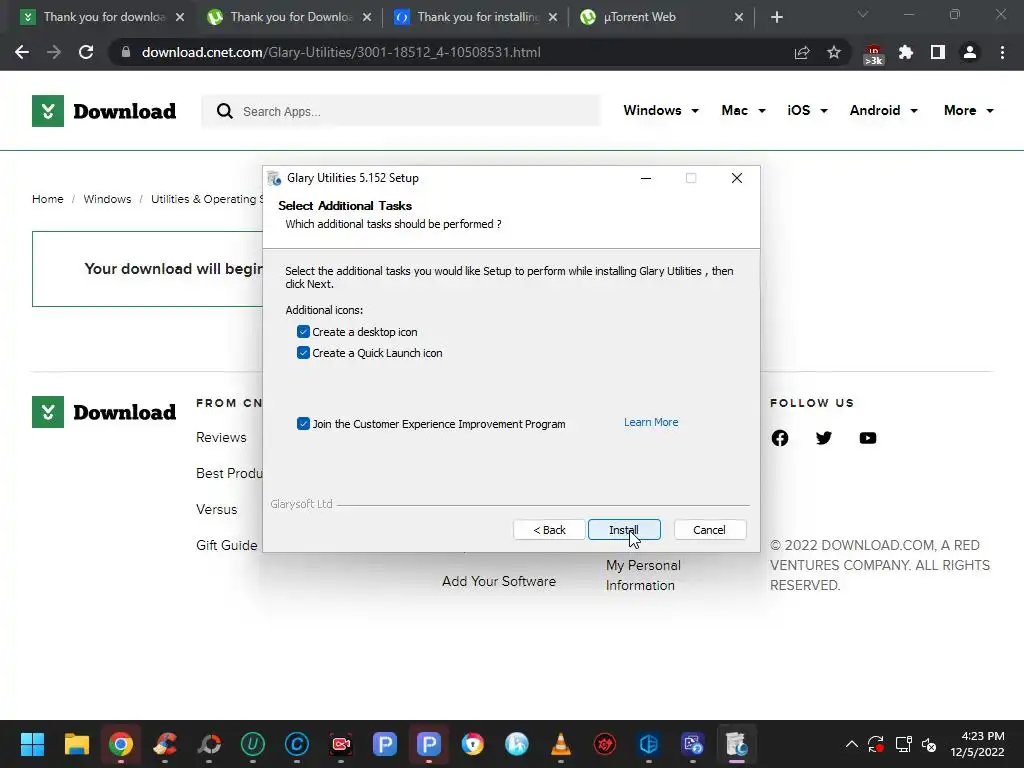Open the muted volume tray icon

click(929, 744)
